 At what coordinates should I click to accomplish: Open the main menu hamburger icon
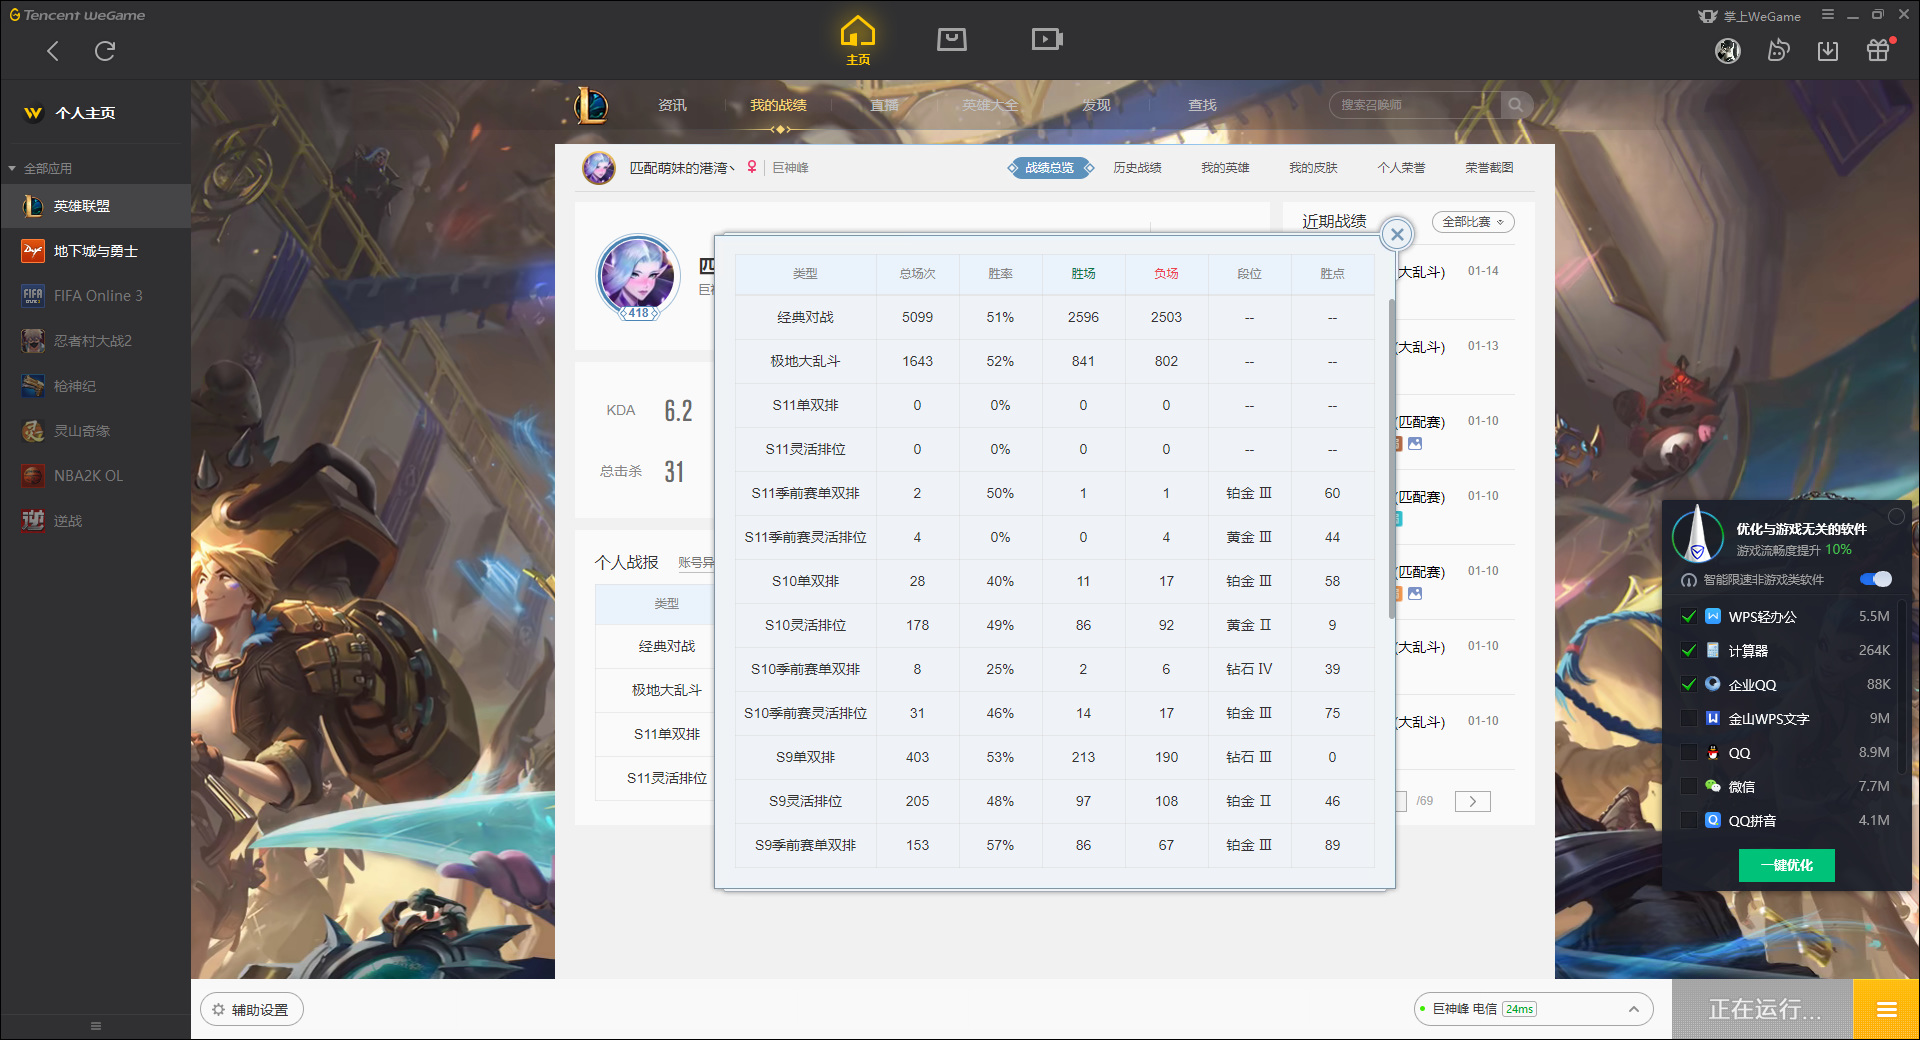tap(1828, 15)
